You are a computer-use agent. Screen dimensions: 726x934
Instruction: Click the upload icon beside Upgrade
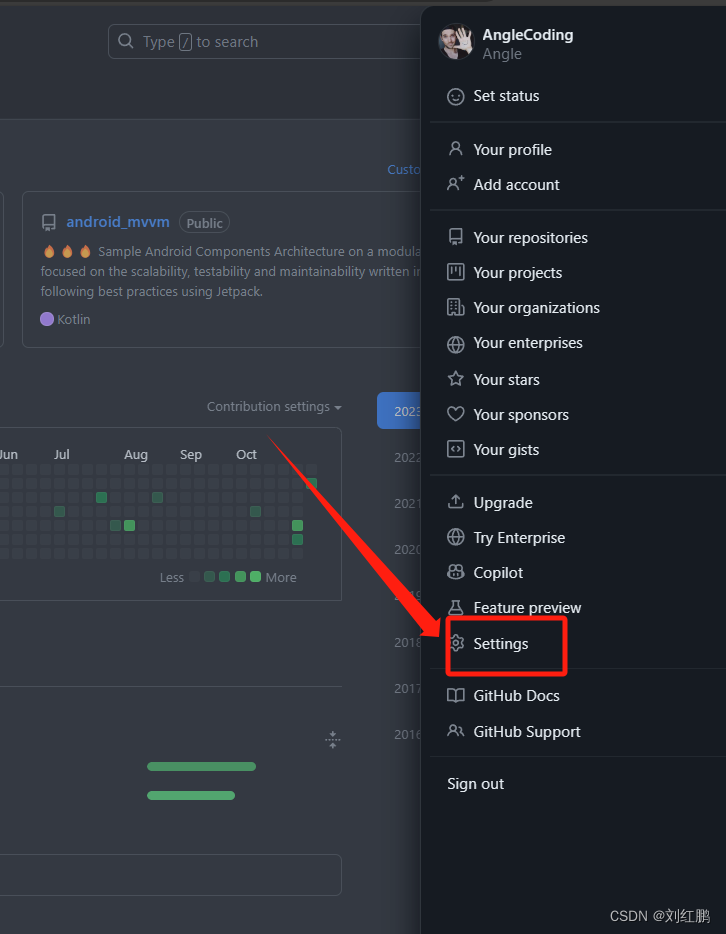pos(456,502)
